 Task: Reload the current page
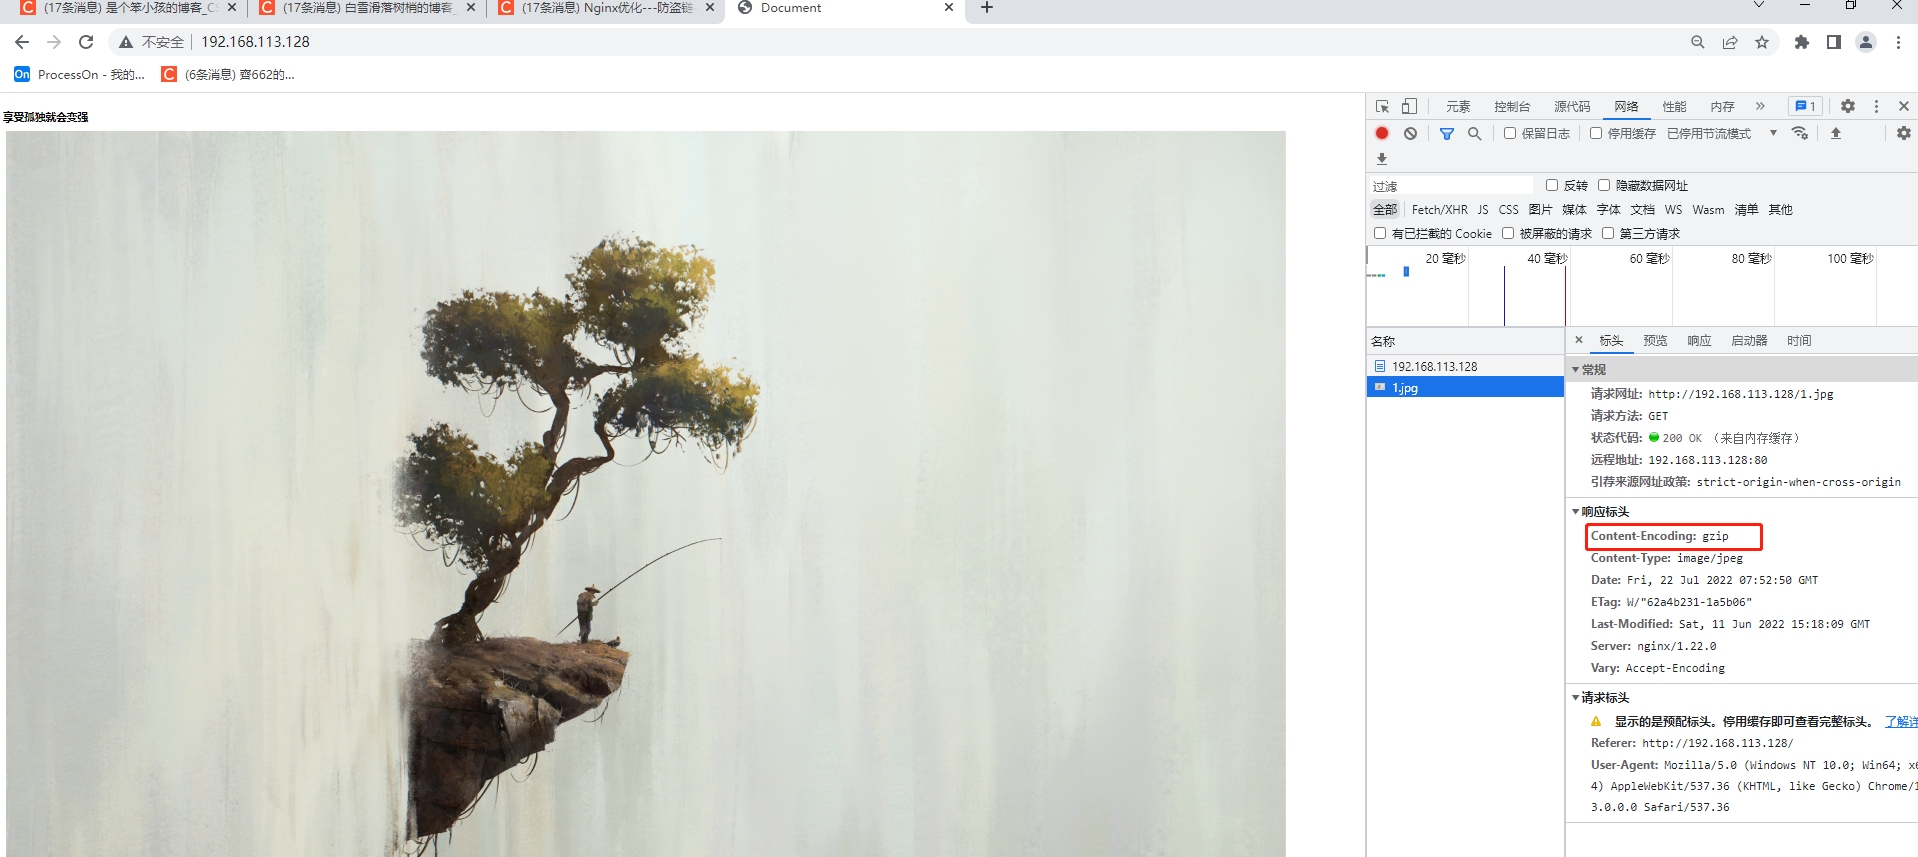86,42
